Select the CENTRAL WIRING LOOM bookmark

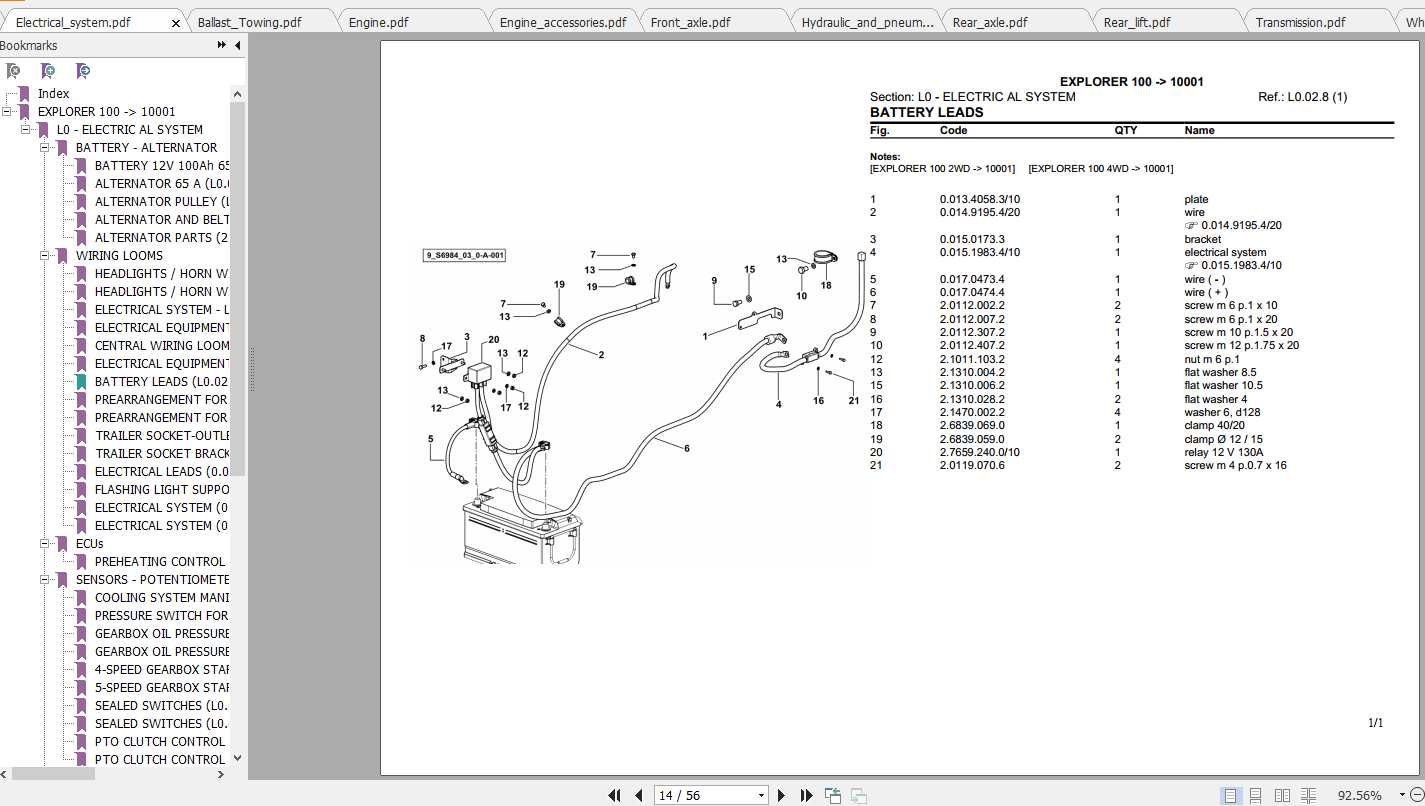pyautogui.click(x=162, y=346)
